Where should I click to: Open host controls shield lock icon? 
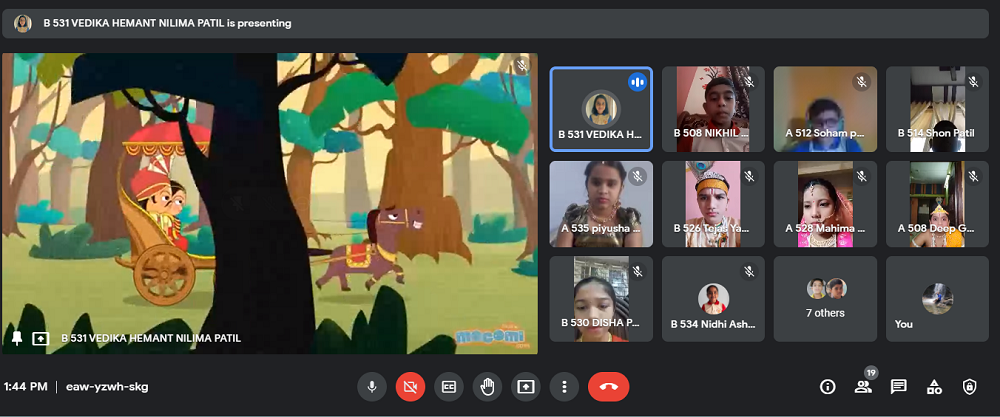coord(969,387)
